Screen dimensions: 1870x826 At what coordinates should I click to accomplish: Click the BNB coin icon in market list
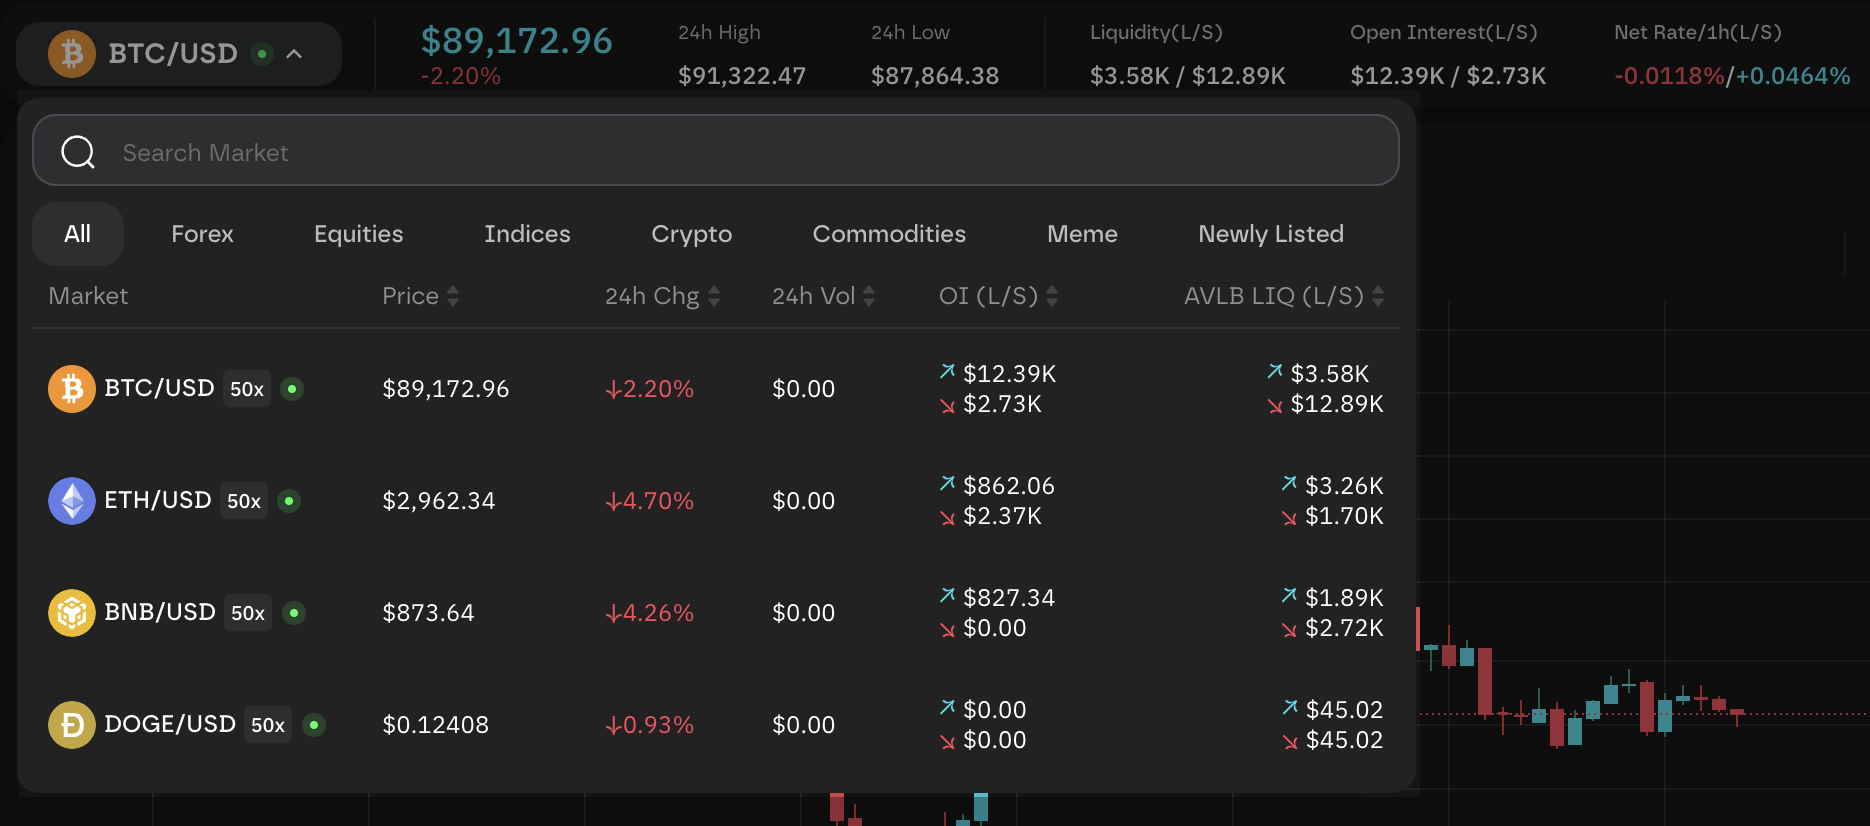coord(72,613)
